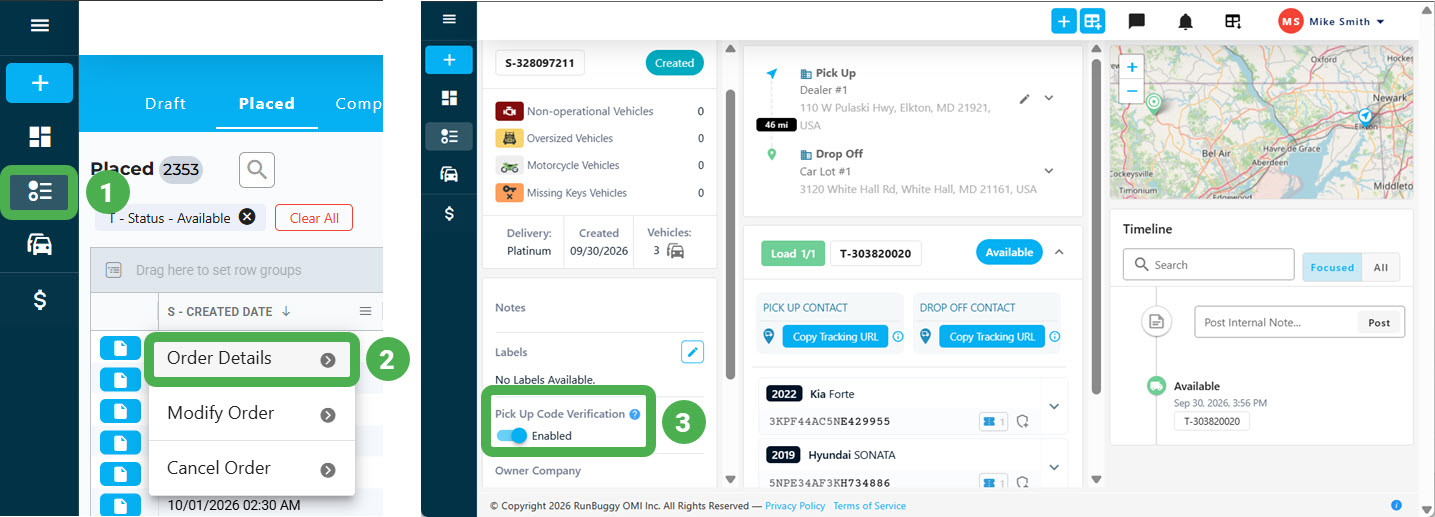The image size is (1435, 517).
Task: Switch to the Draft tab
Action: [165, 103]
